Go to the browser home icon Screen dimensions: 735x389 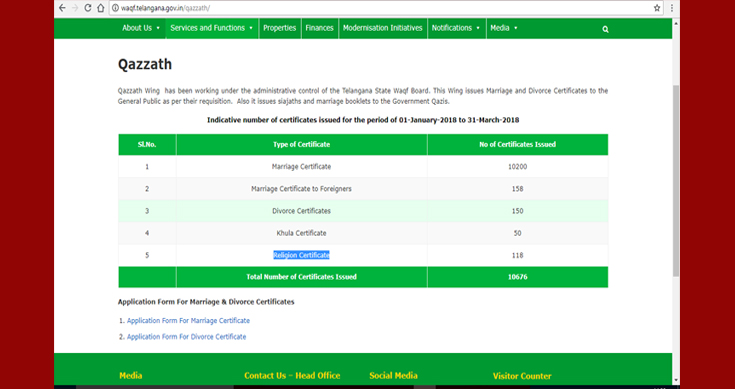(x=100, y=8)
